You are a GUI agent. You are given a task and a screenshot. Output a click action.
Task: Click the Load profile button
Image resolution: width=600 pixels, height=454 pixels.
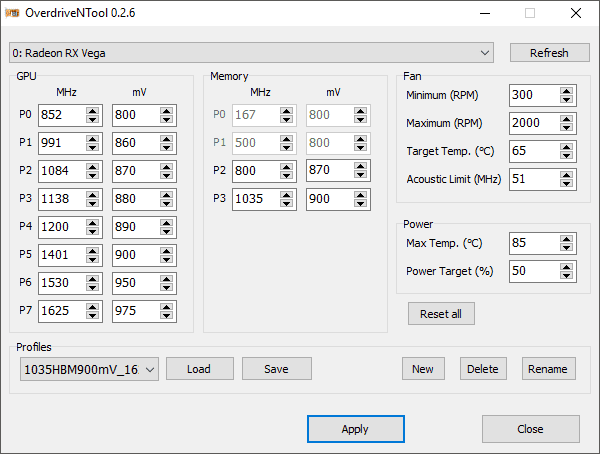[x=200, y=369]
